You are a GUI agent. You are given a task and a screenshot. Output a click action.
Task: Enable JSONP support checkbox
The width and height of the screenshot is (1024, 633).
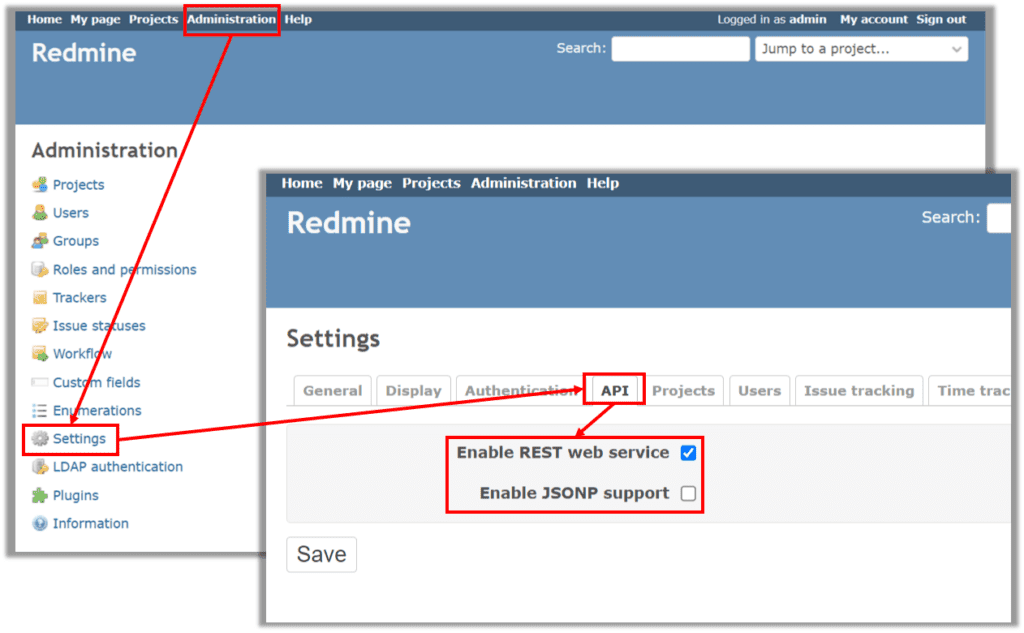[x=687, y=493]
